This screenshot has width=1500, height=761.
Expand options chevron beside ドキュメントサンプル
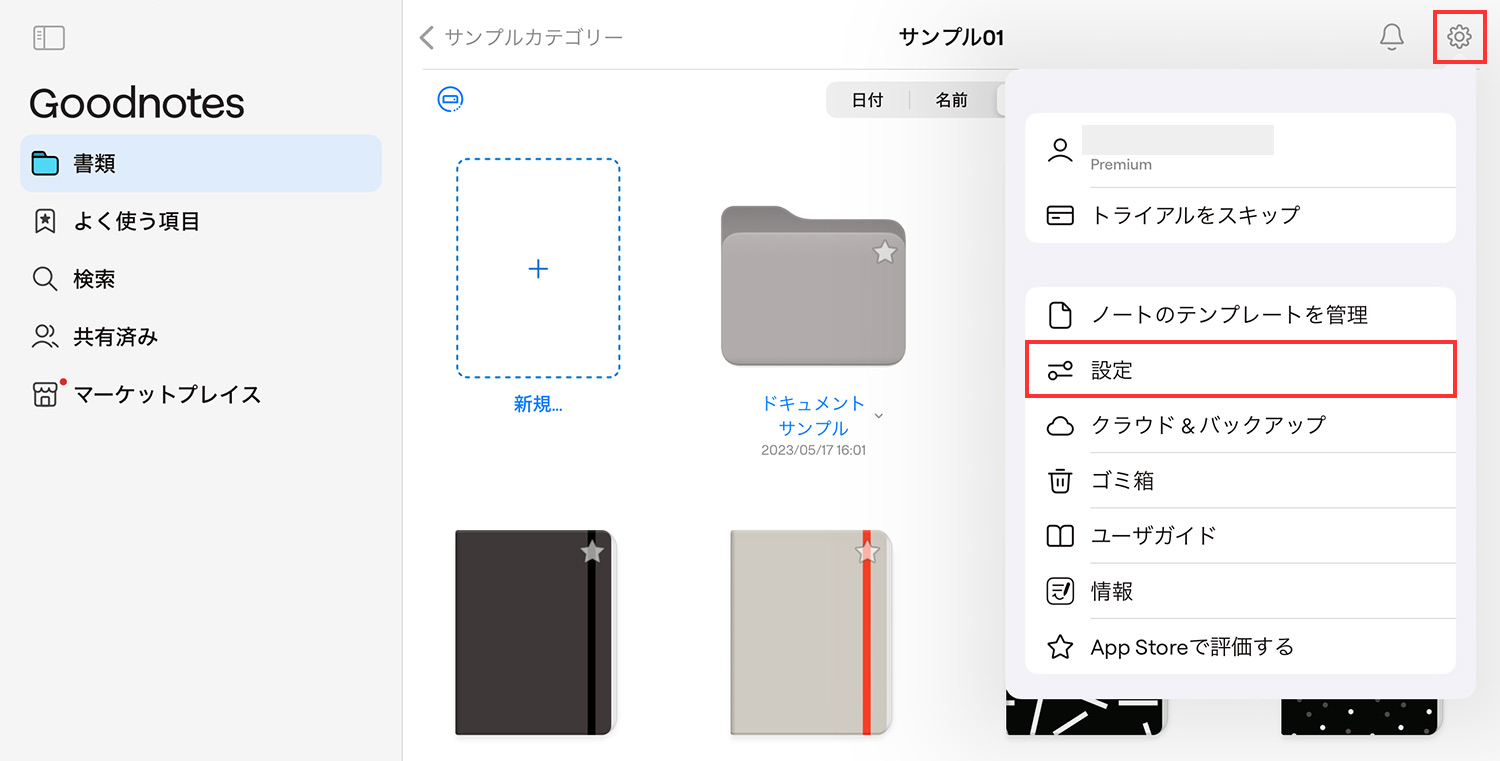click(x=879, y=415)
